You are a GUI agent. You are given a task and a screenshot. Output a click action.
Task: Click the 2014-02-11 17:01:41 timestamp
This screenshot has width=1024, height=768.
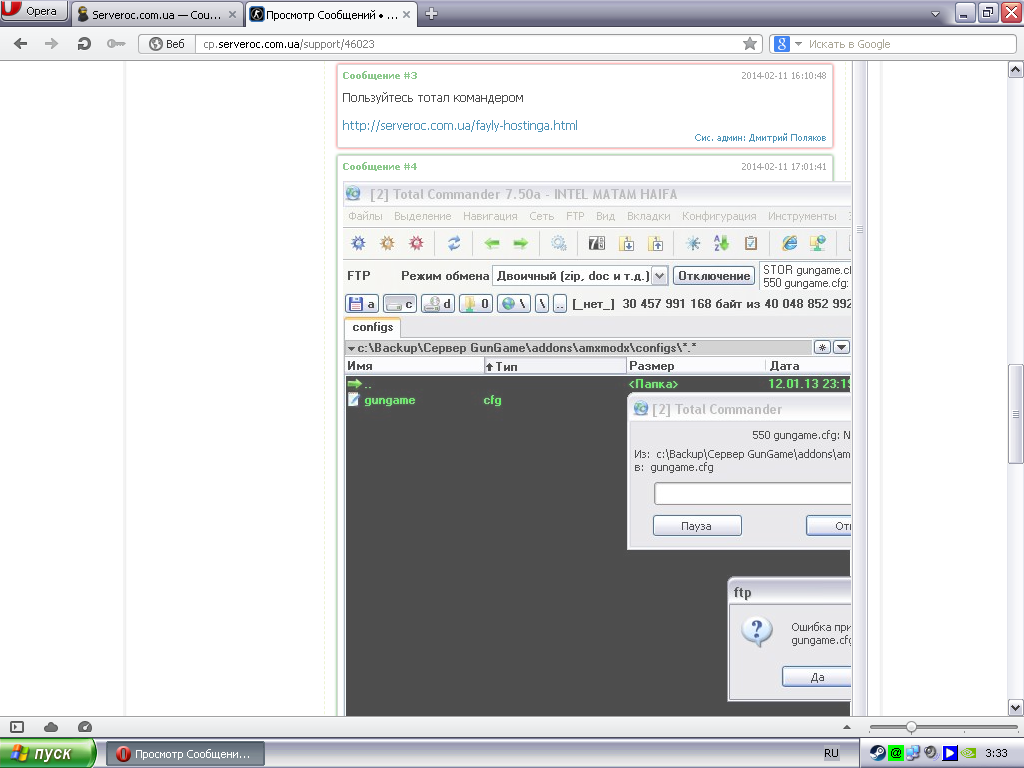tap(784, 167)
